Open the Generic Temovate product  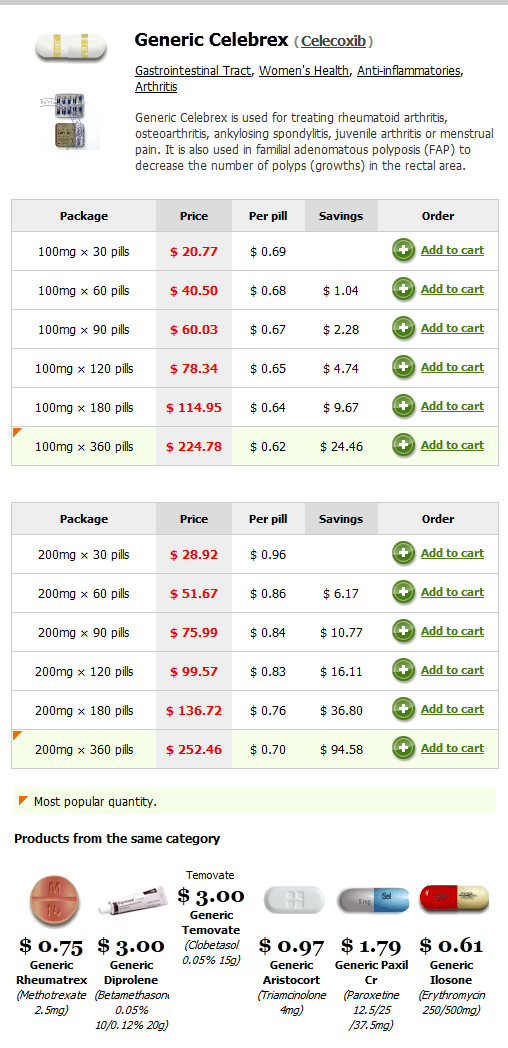(x=211, y=922)
